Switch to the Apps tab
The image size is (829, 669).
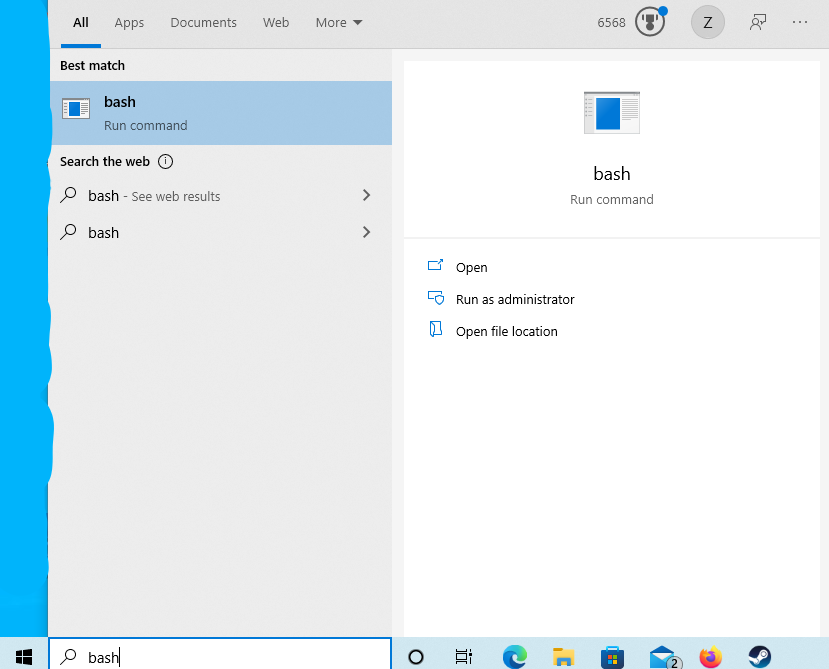(129, 22)
